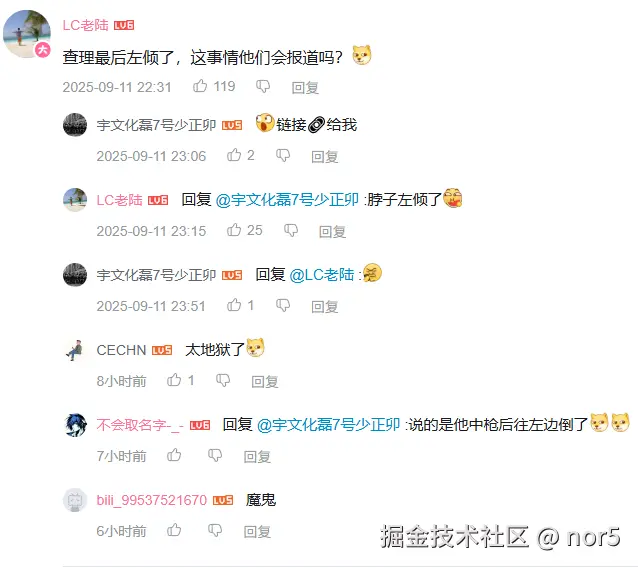Like the 魔鬼 comment by bili_99537521670
Image resolution: width=638 pixels, height=568 pixels.
pyautogui.click(x=174, y=530)
